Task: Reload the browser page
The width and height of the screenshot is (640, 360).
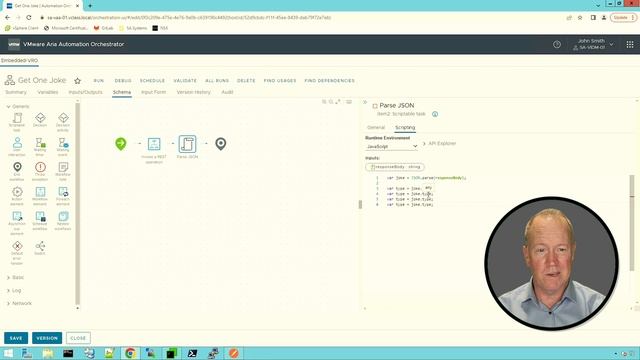Action: click(29, 18)
